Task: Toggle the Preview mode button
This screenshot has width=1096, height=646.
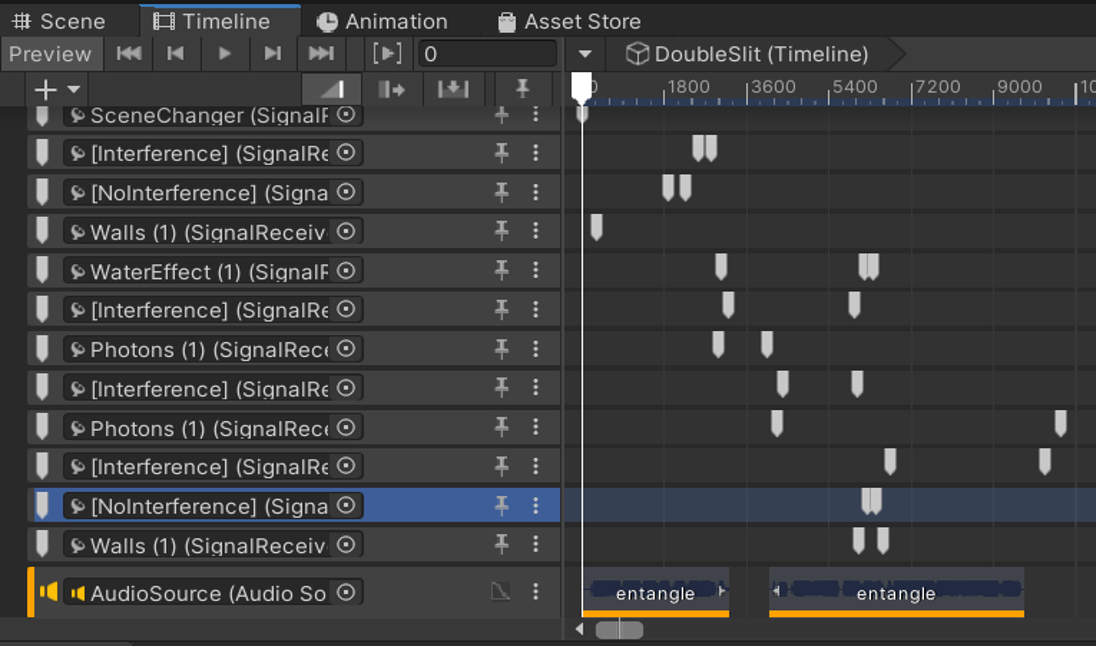Action: coord(50,54)
